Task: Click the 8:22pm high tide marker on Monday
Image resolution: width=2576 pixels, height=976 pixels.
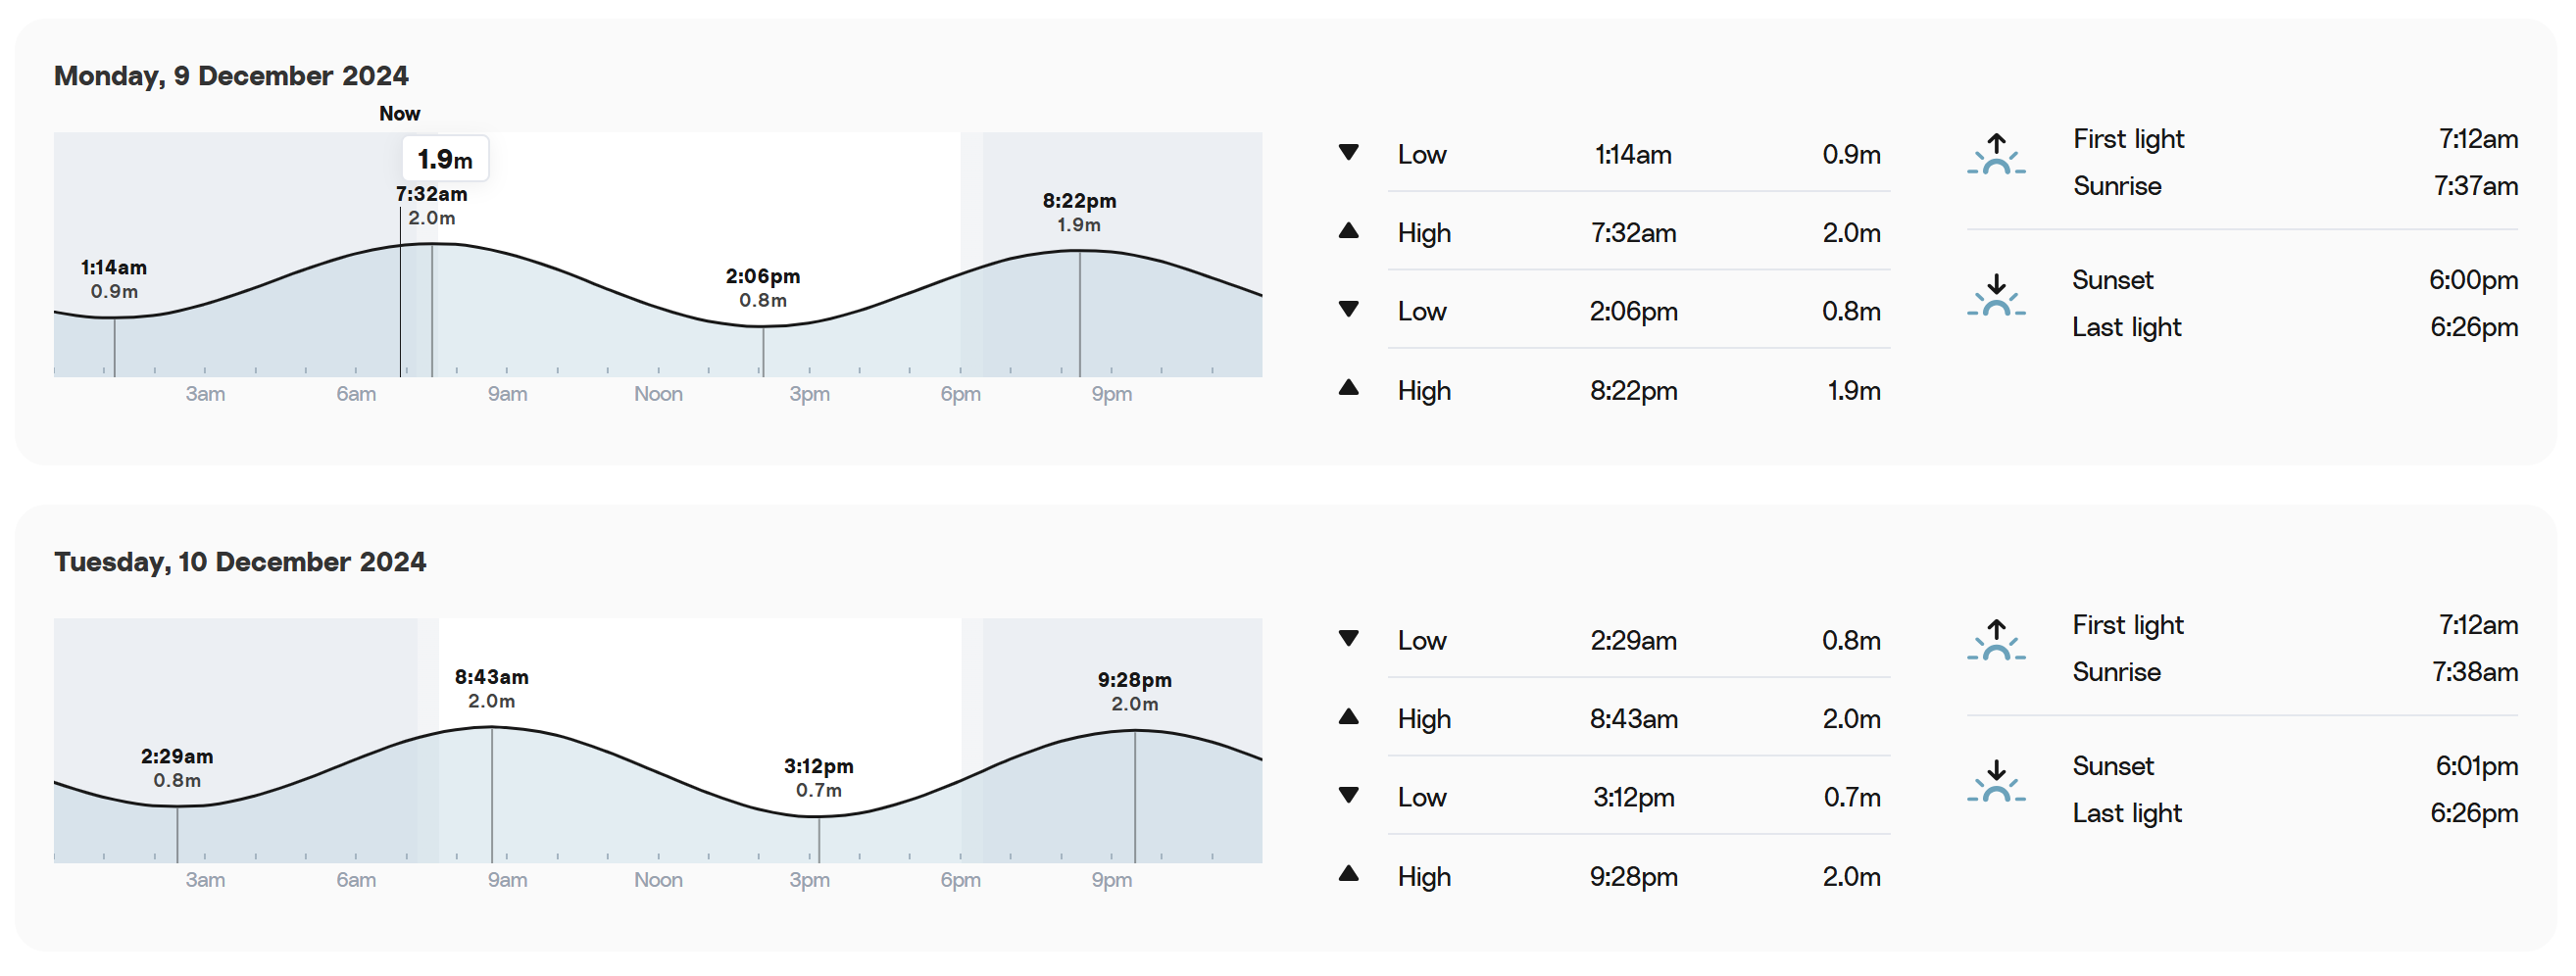Action: pos(1079,212)
